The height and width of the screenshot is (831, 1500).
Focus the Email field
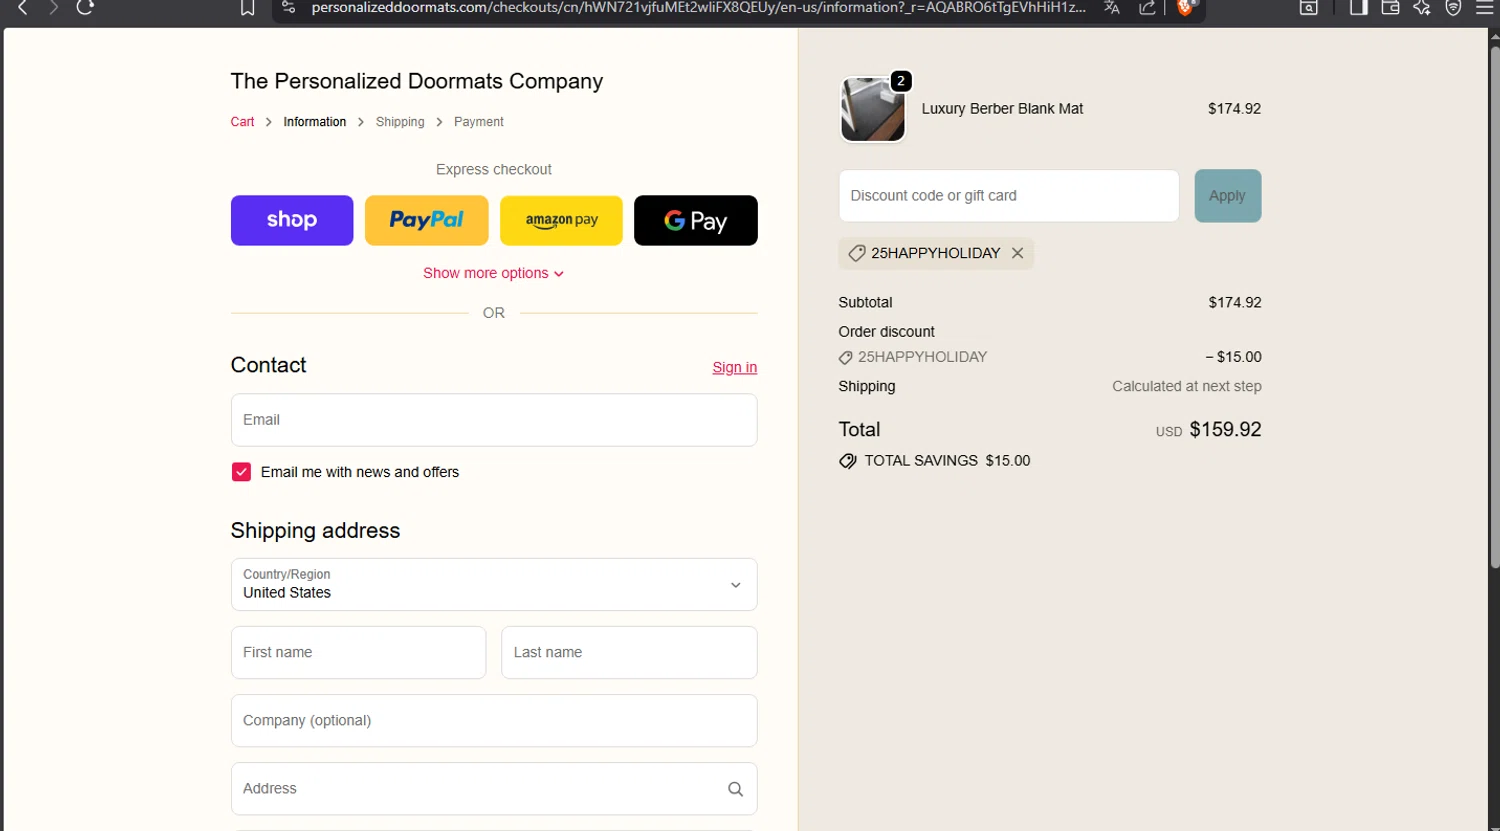pyautogui.click(x=494, y=420)
